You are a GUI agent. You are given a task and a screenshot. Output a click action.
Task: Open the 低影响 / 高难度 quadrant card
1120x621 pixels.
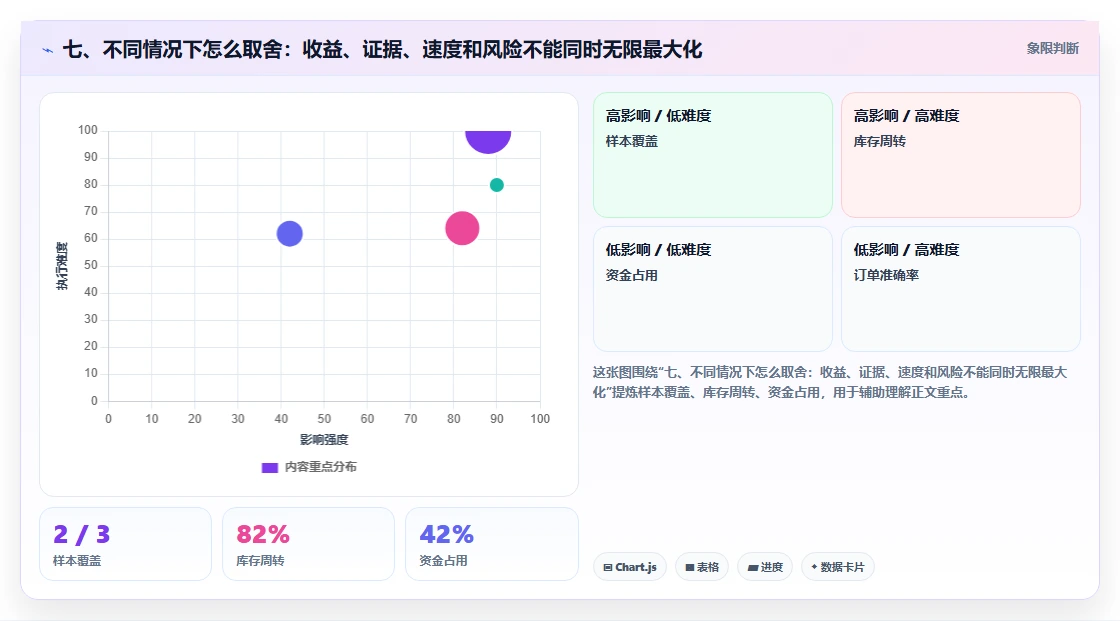pyautogui.click(x=961, y=289)
